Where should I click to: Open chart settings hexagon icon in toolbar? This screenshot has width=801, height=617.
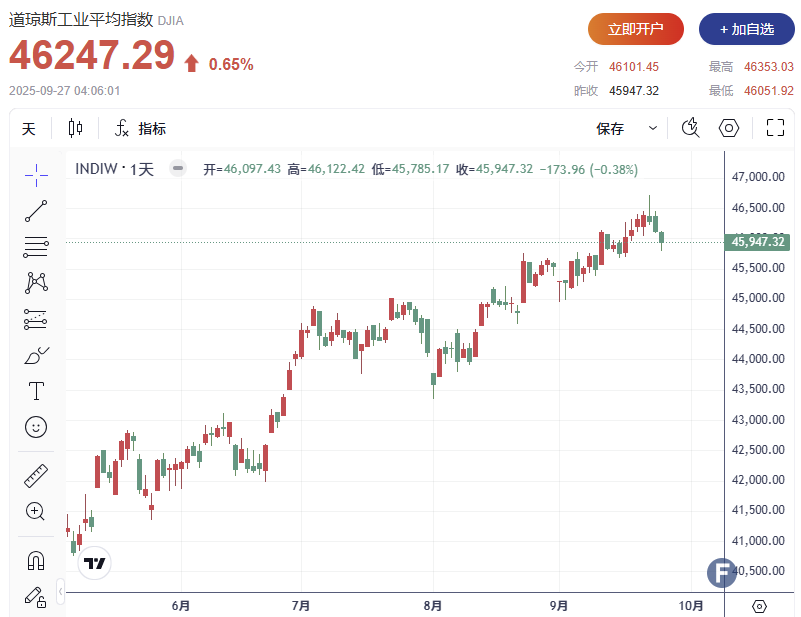729,128
